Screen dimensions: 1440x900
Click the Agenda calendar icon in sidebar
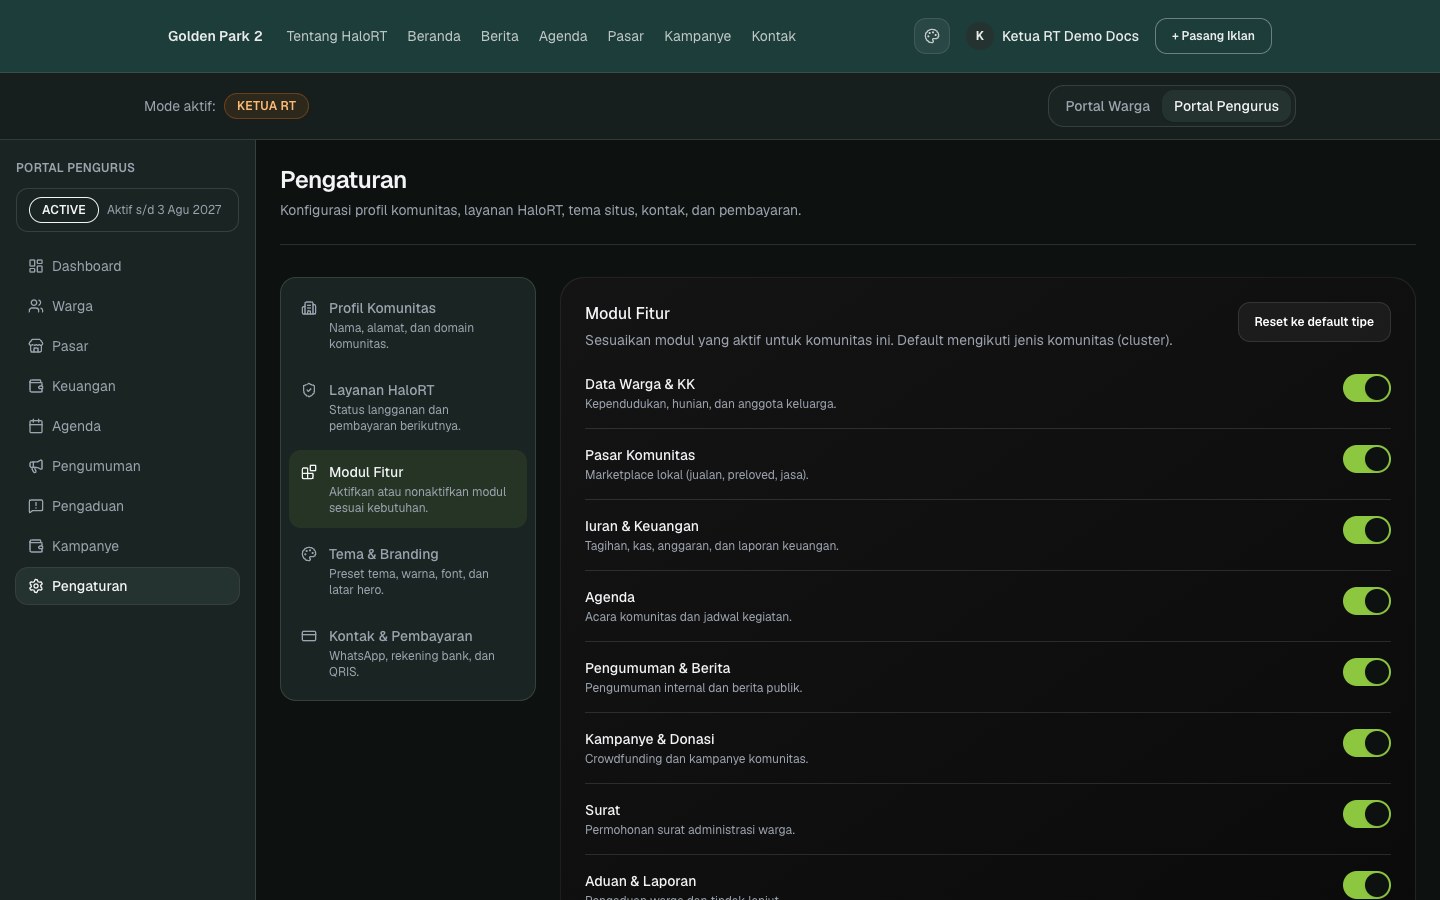pyautogui.click(x=36, y=426)
